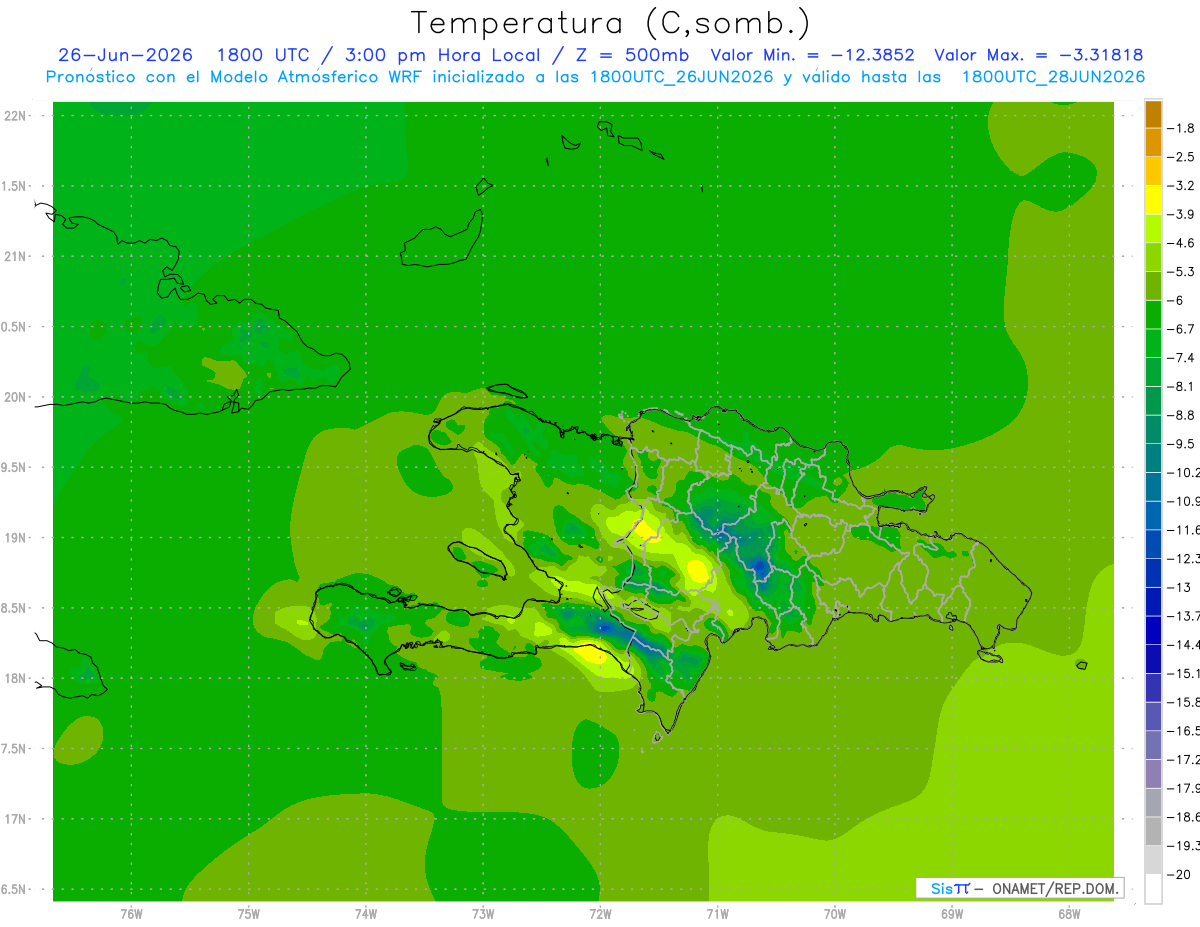
Task: Click the initialization time '1800UTC_26JUN2026'
Action: [x=681, y=77]
